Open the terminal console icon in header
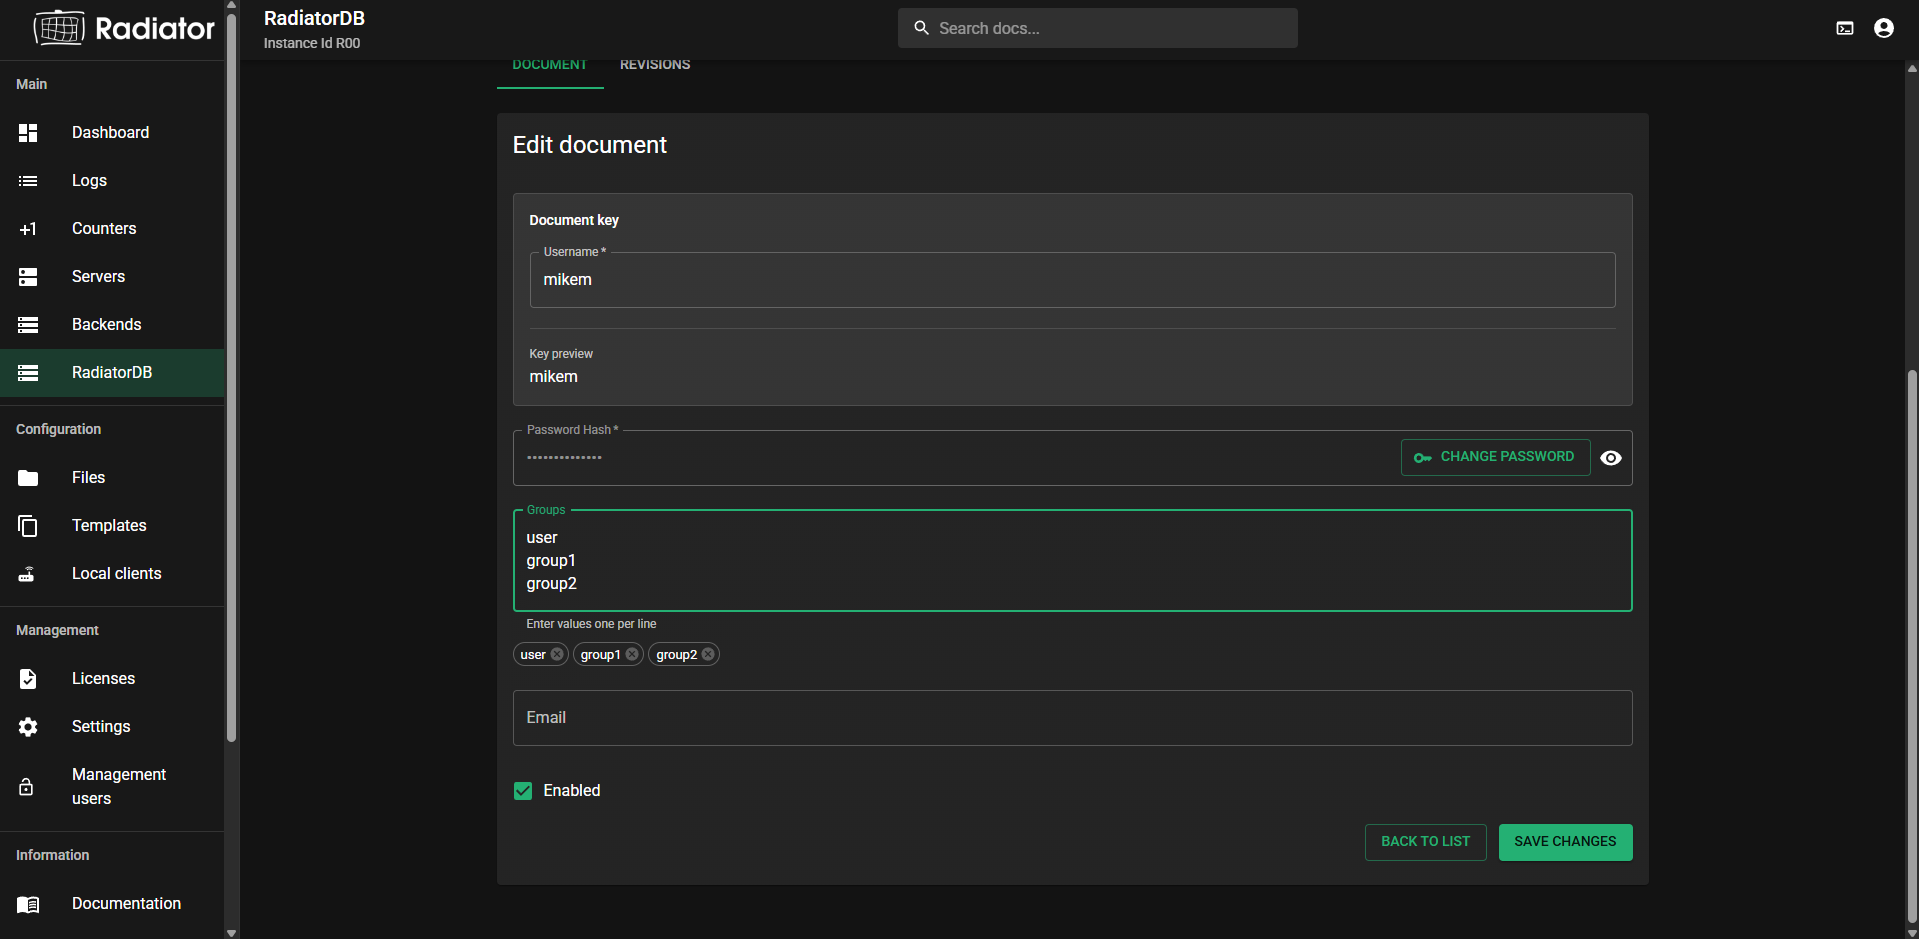The height and width of the screenshot is (939, 1919). tap(1845, 28)
